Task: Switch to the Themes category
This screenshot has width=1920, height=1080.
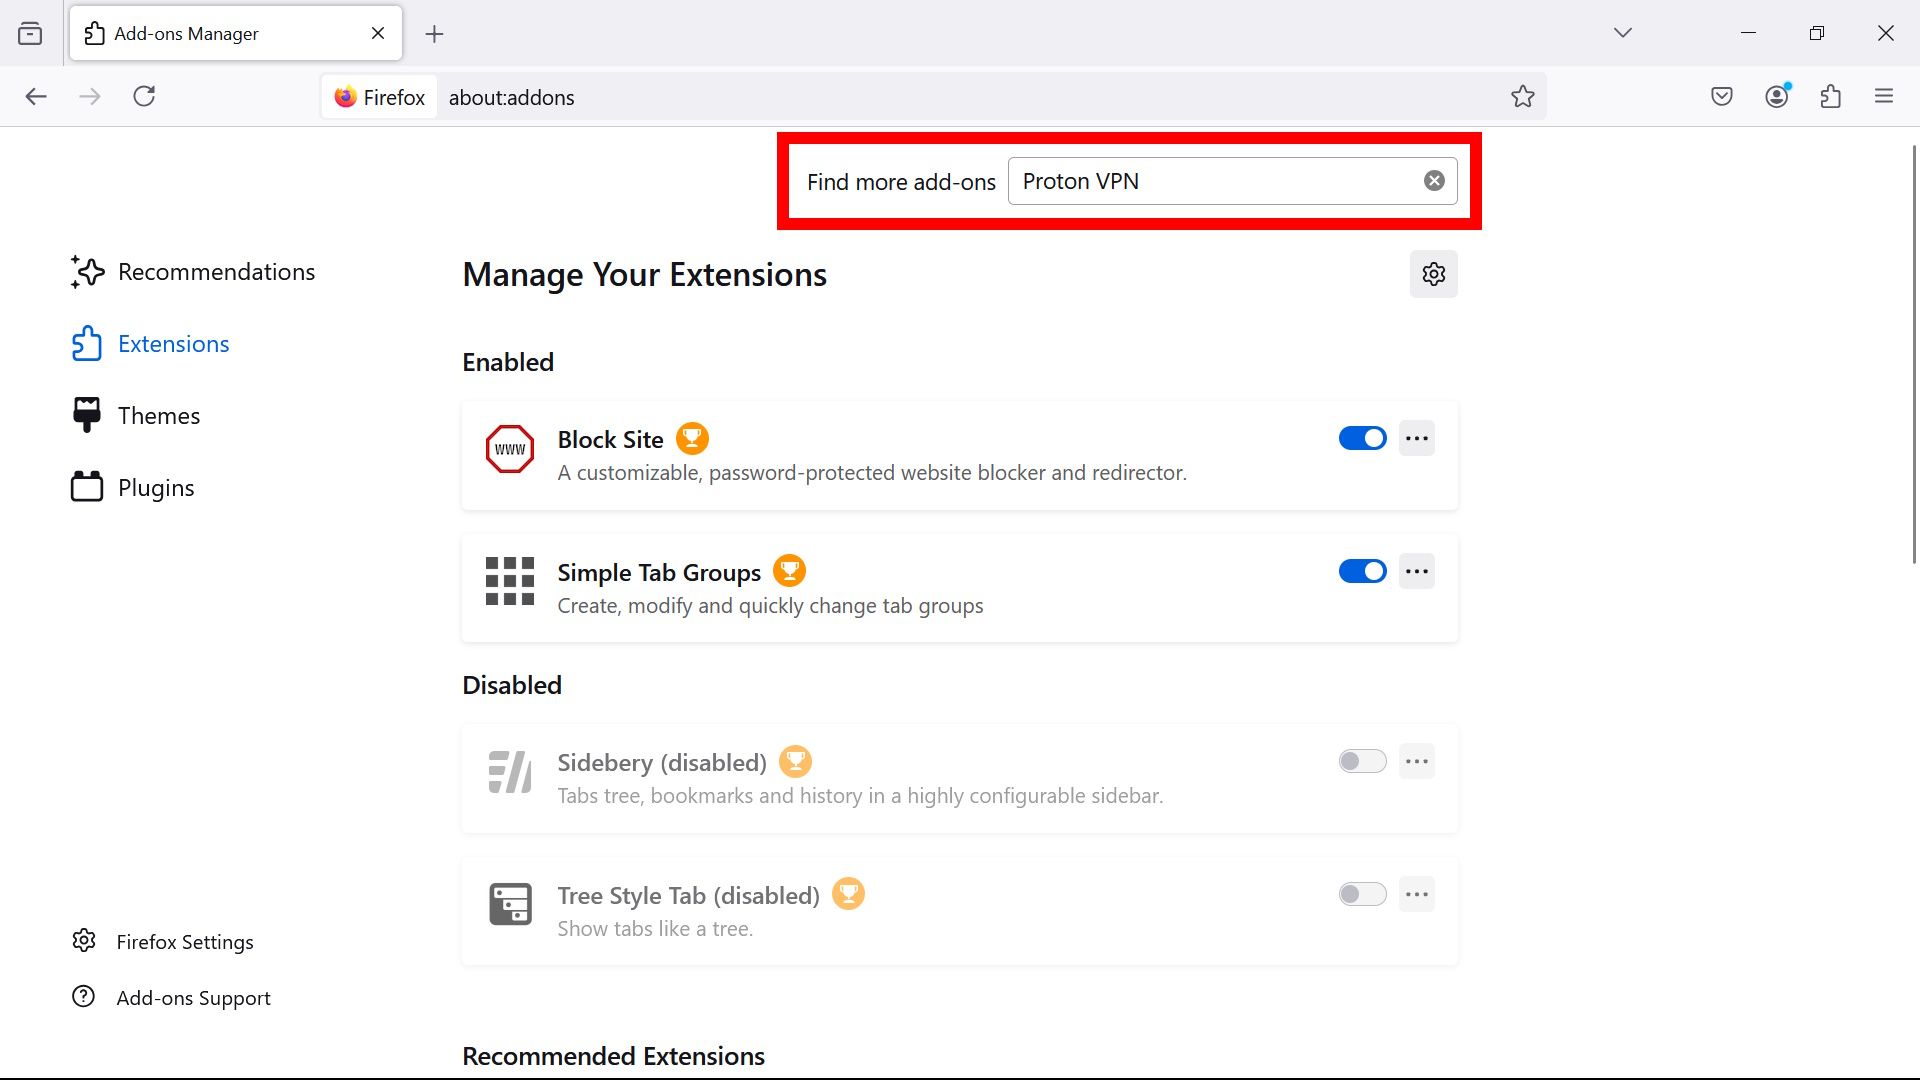Action: (x=135, y=416)
